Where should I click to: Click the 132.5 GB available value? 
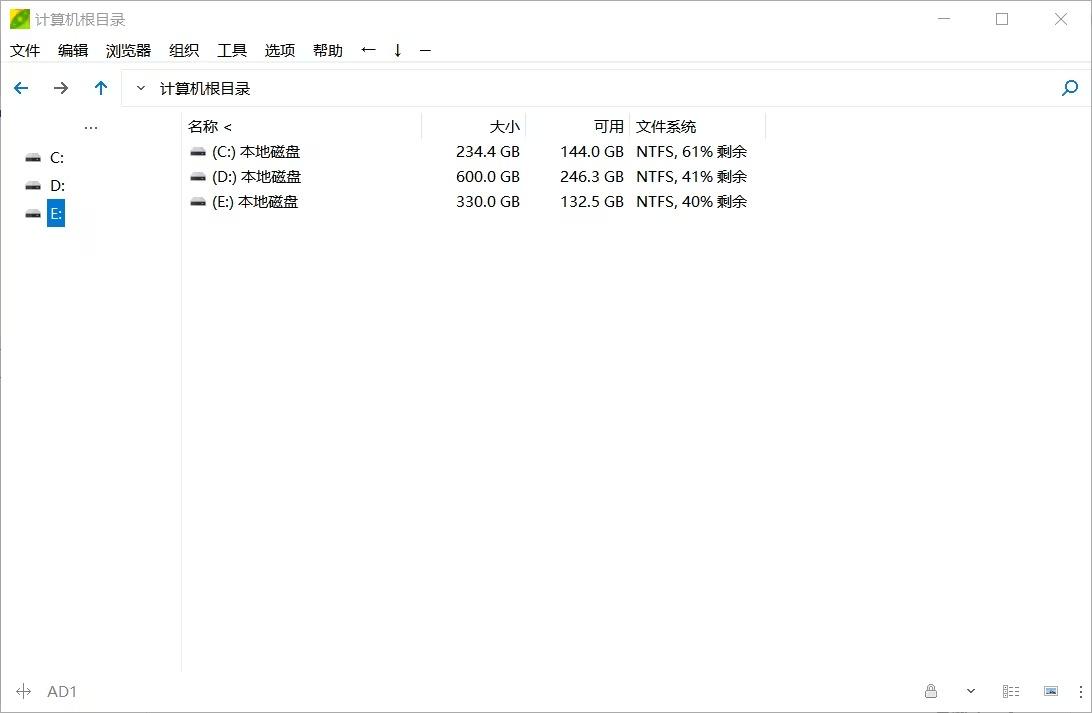592,202
